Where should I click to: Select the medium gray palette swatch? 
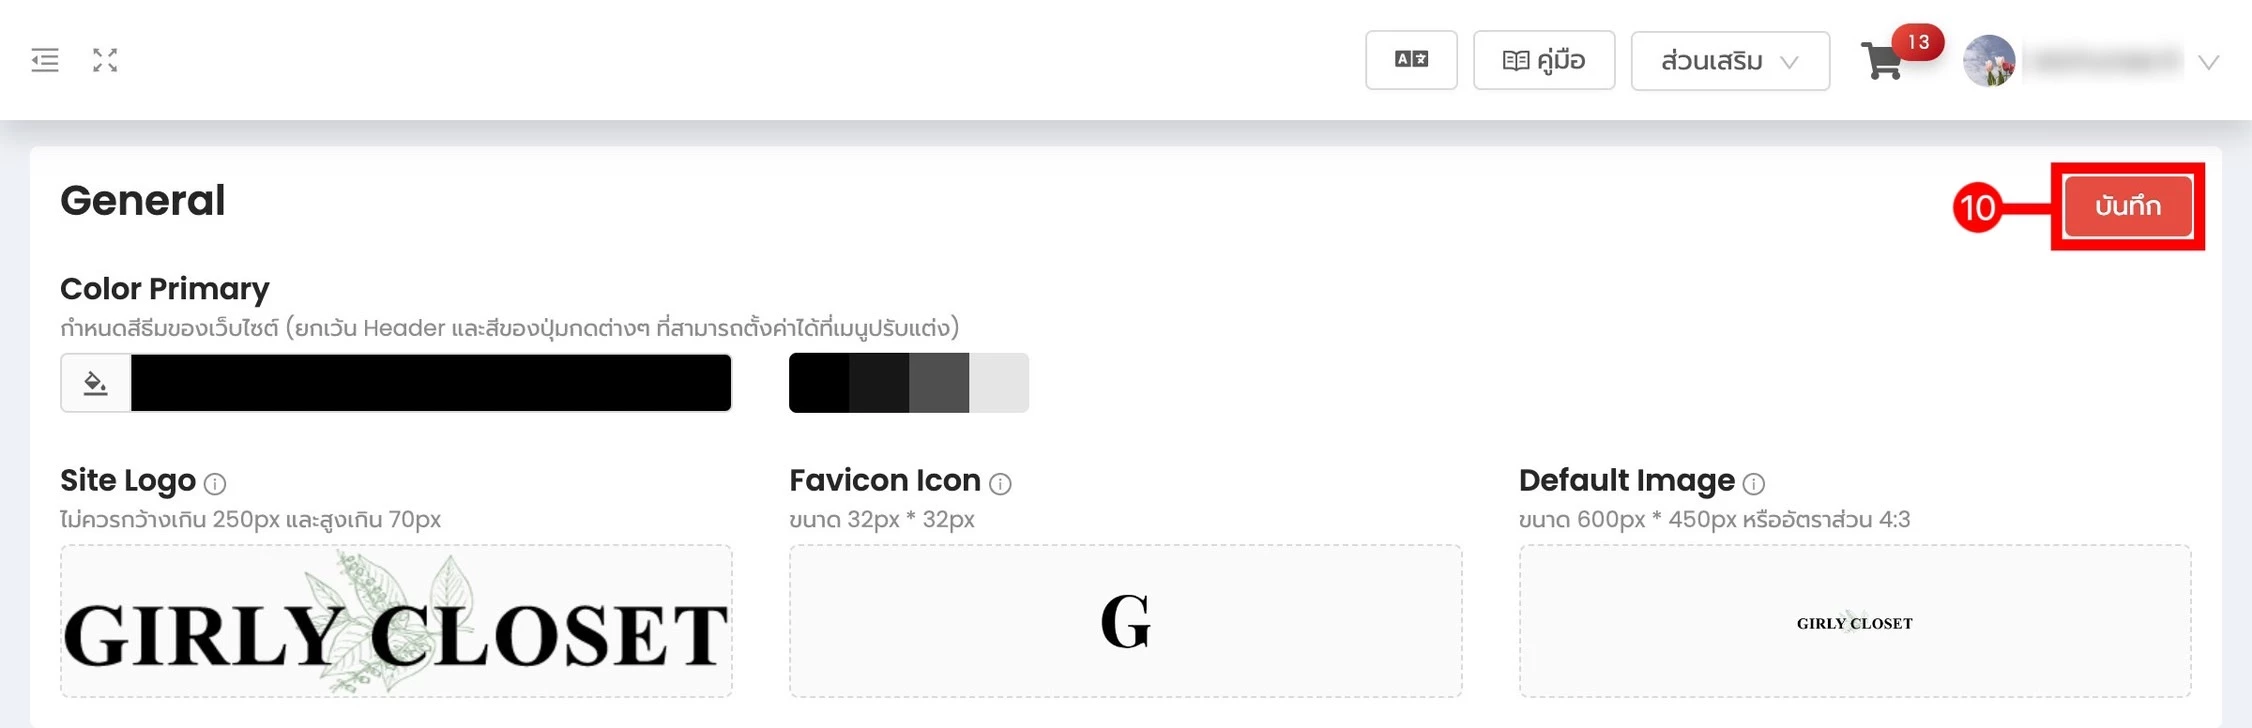coord(939,382)
